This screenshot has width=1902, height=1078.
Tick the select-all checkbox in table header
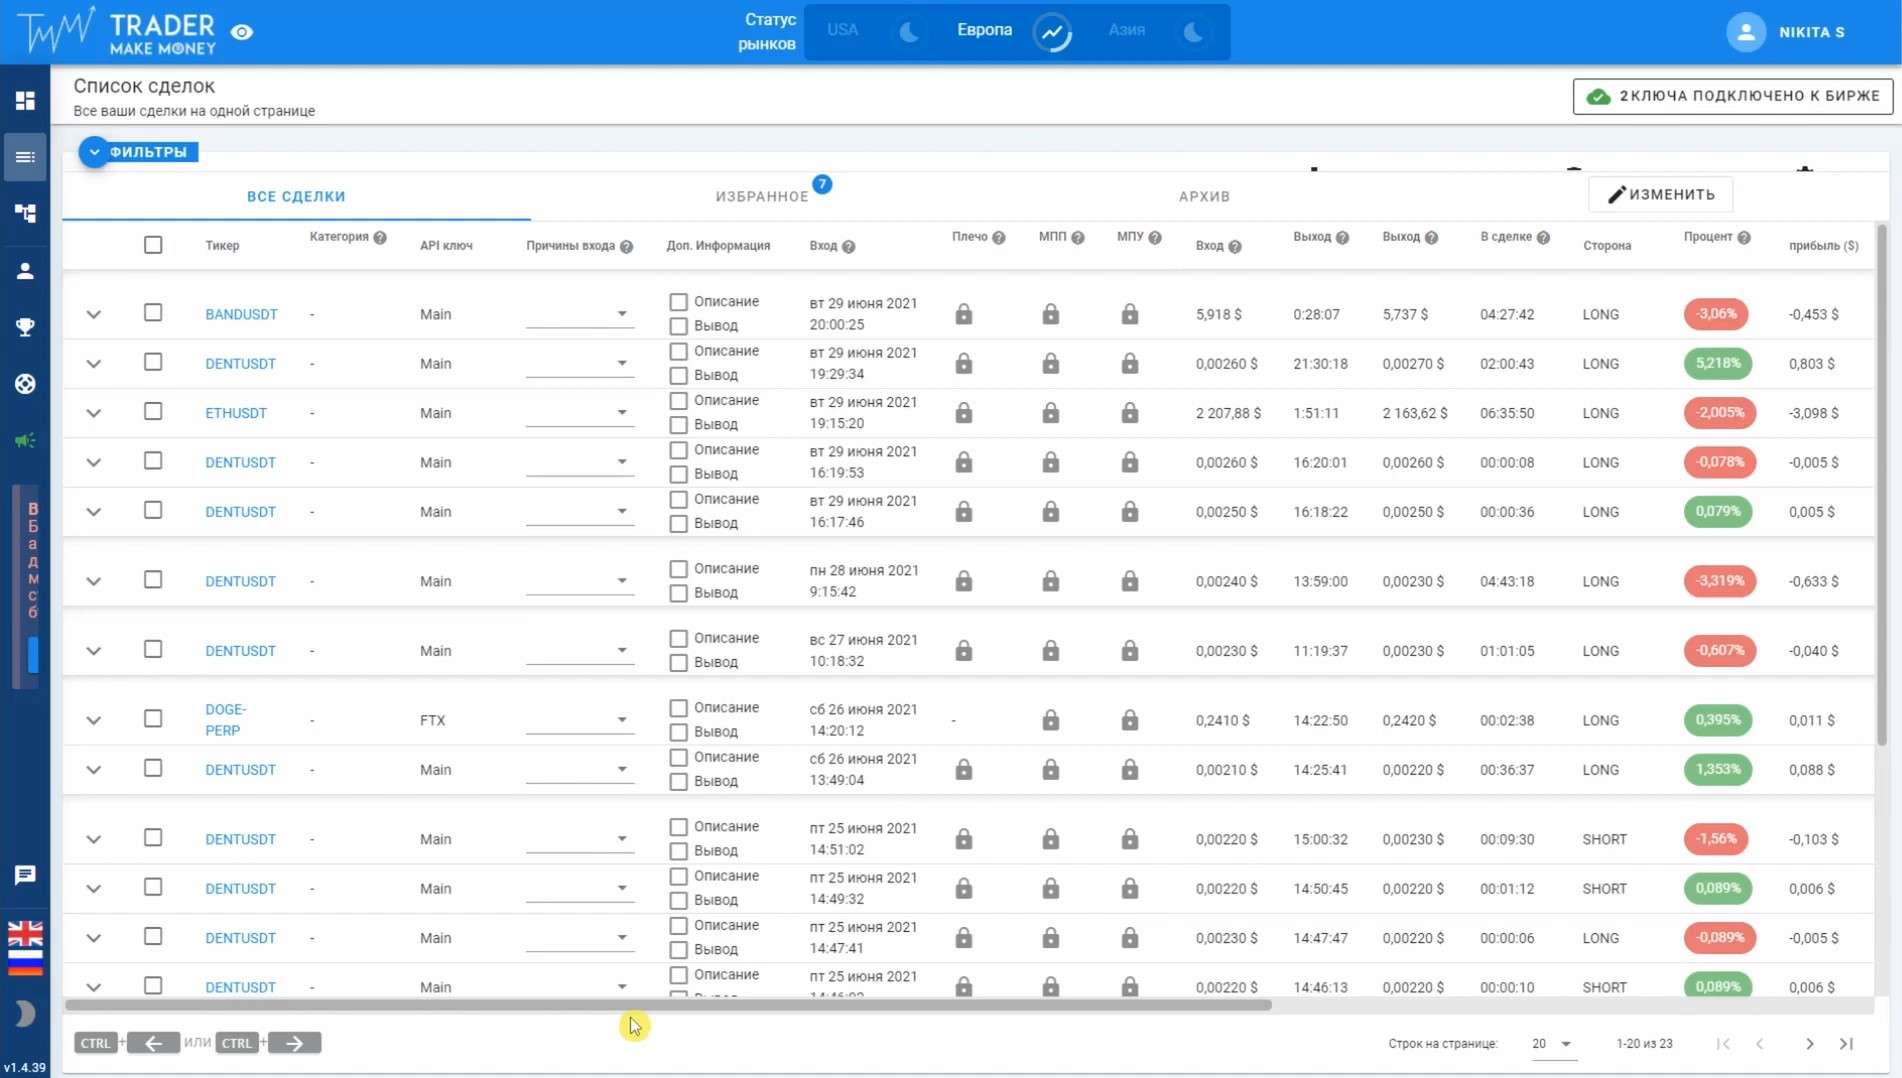click(x=153, y=244)
